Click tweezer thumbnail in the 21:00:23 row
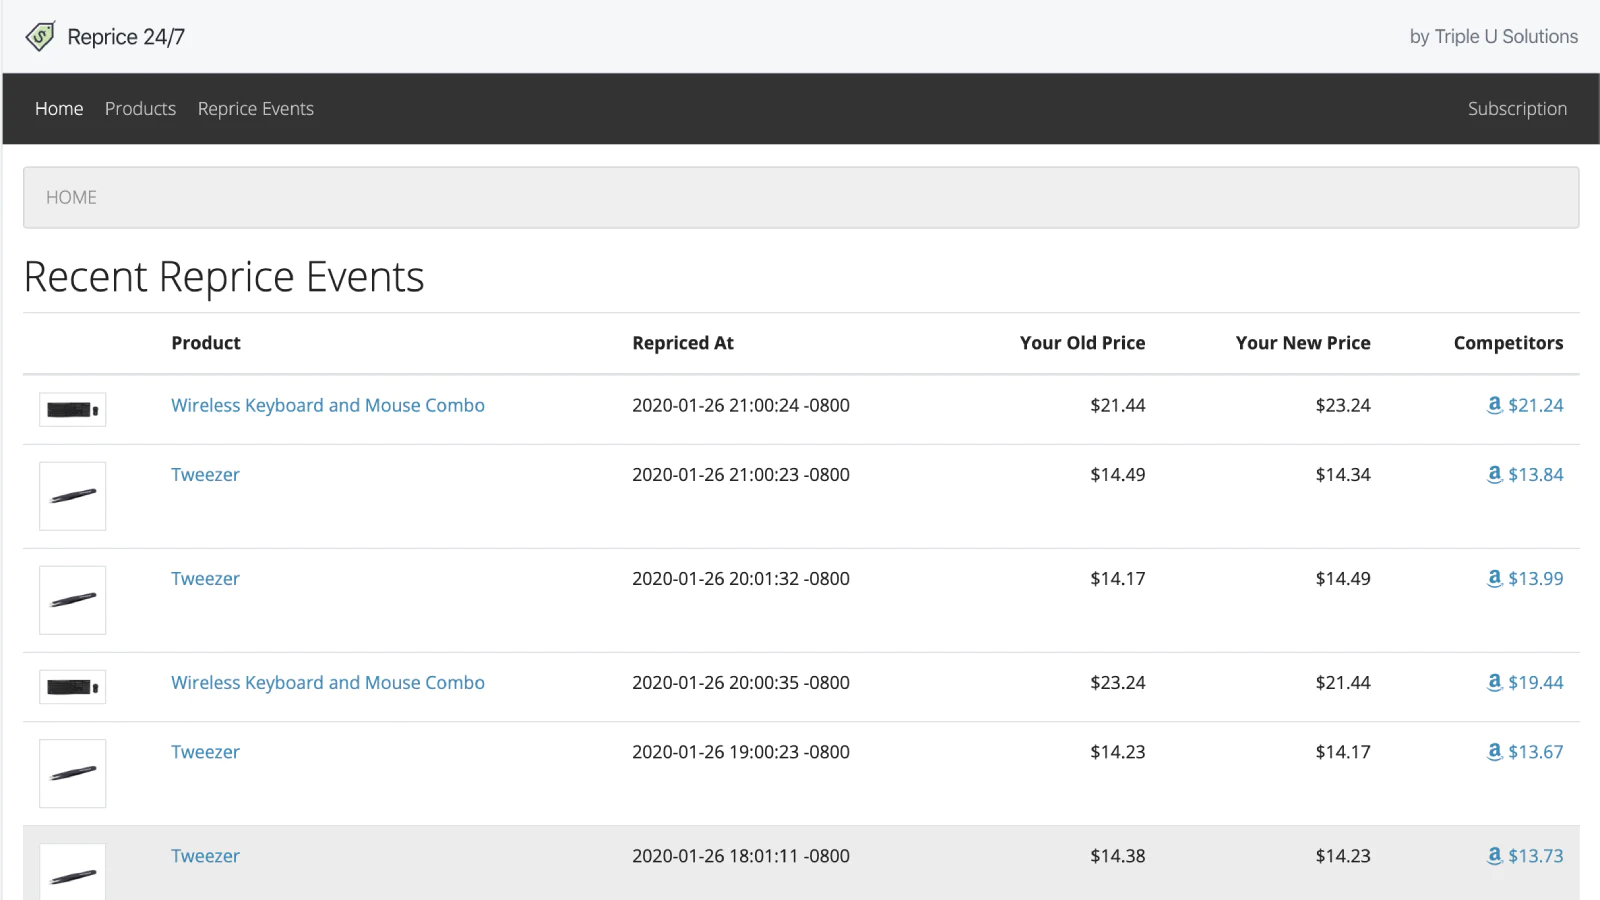The height and width of the screenshot is (900, 1600). (x=72, y=496)
